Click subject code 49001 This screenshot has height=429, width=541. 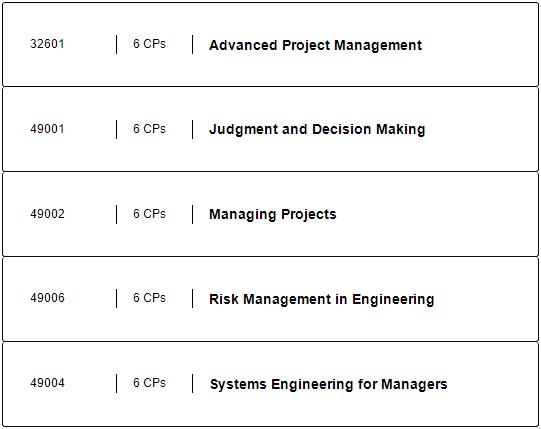pyautogui.click(x=47, y=129)
